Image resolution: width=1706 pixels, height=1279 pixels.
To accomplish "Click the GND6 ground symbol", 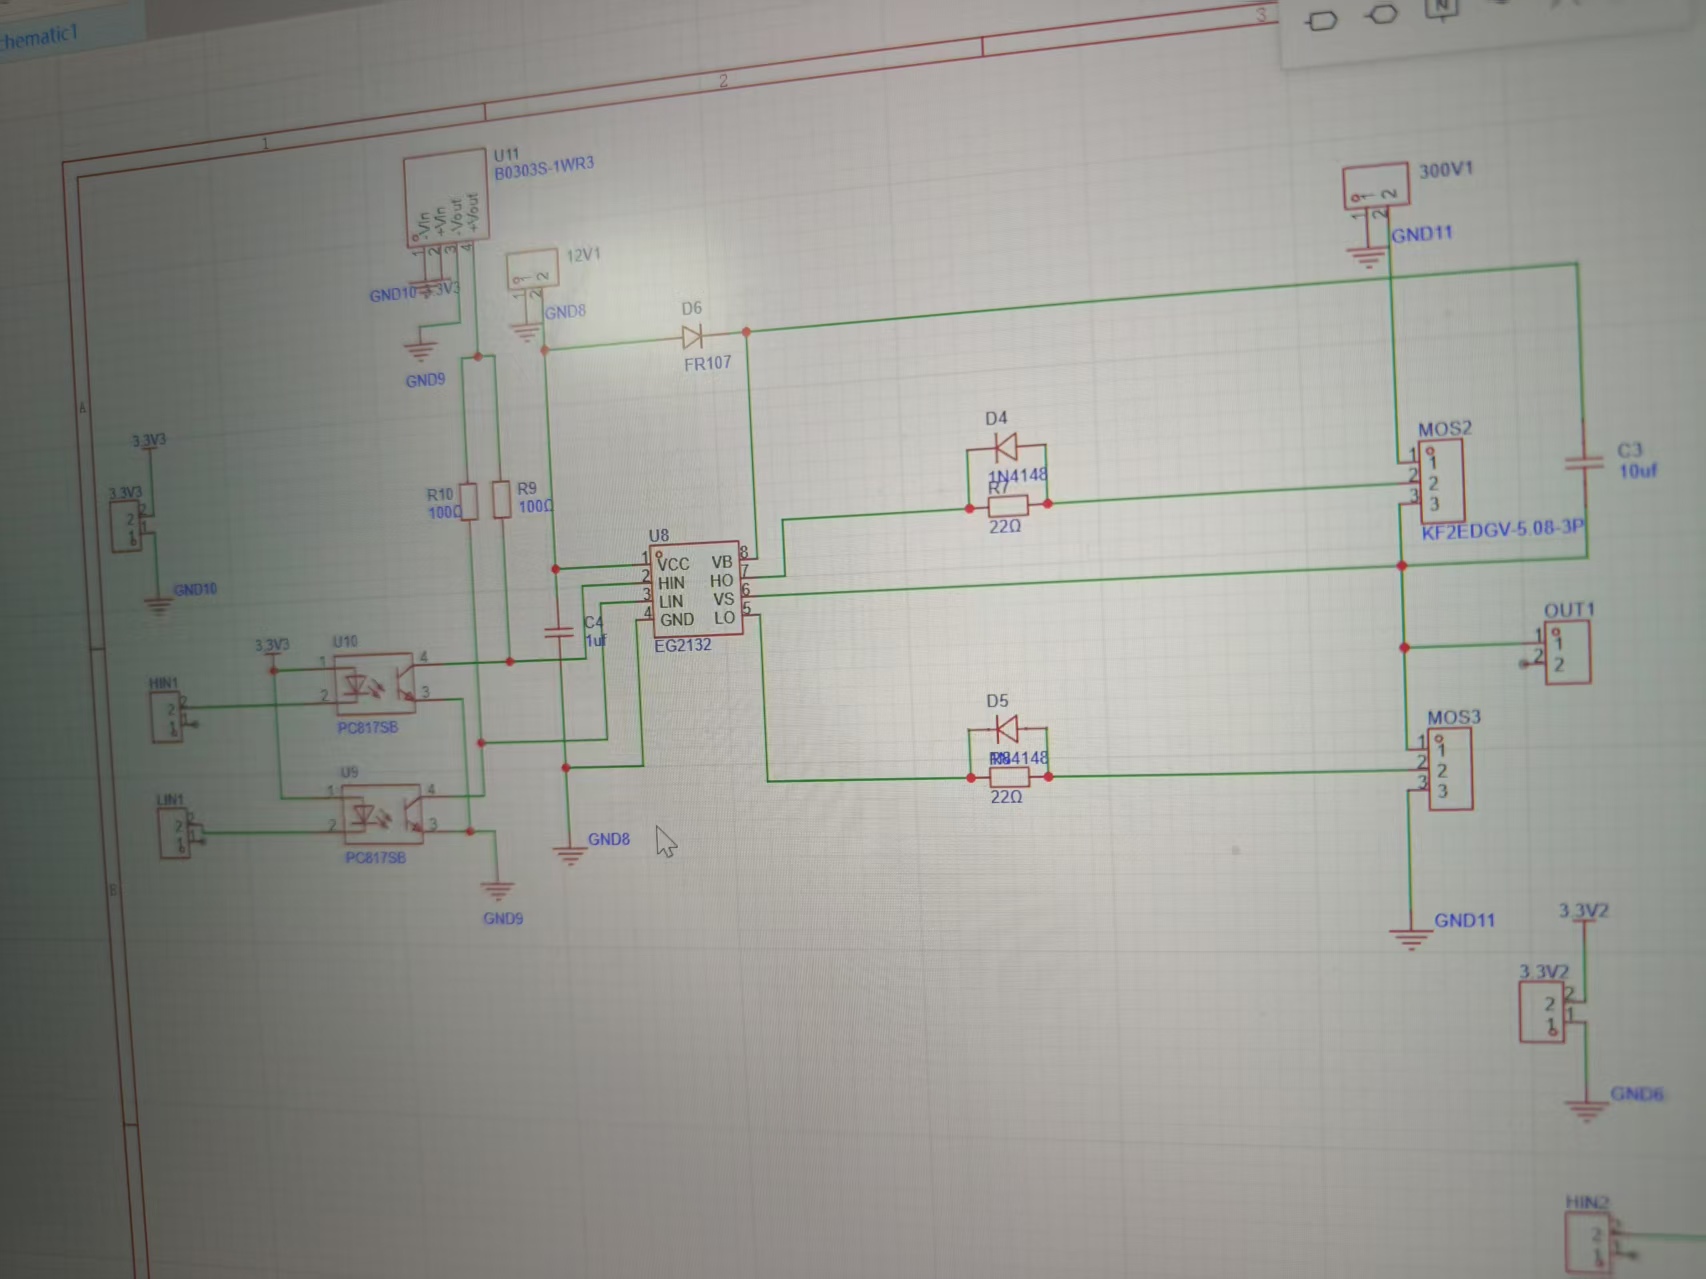I will 1586,1111.
